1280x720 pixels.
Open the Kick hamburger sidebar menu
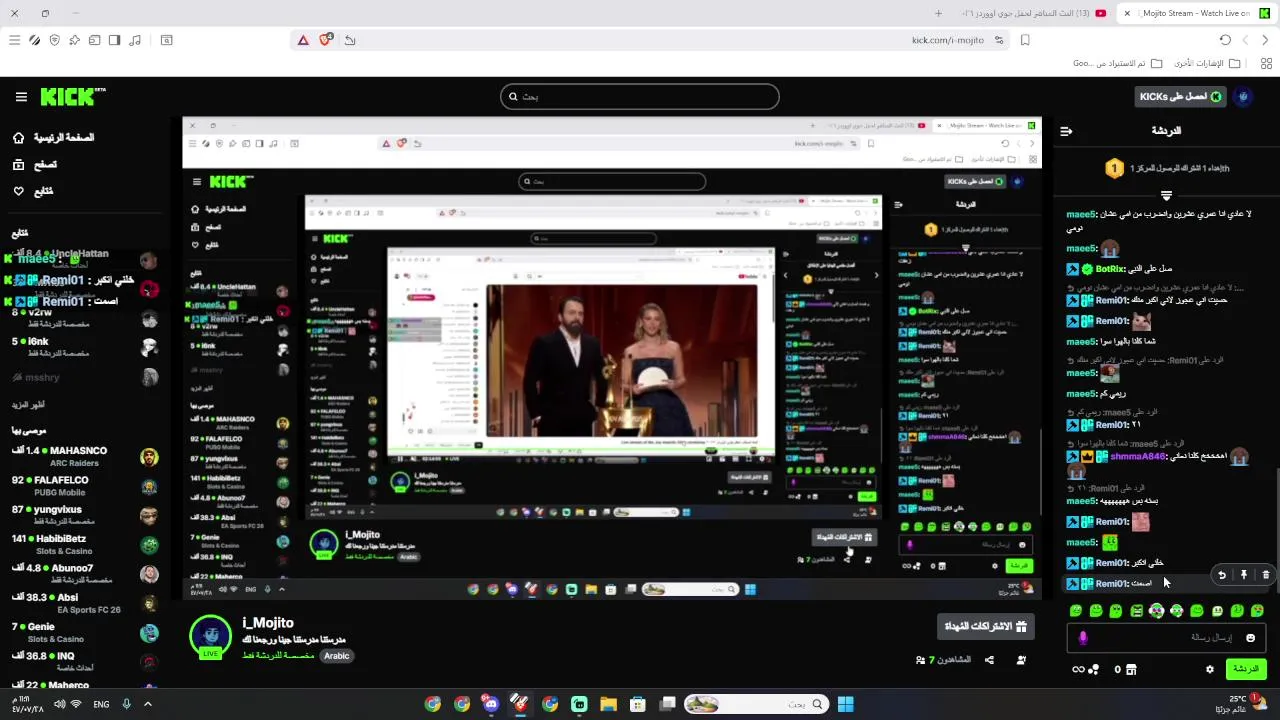[x=21, y=97]
